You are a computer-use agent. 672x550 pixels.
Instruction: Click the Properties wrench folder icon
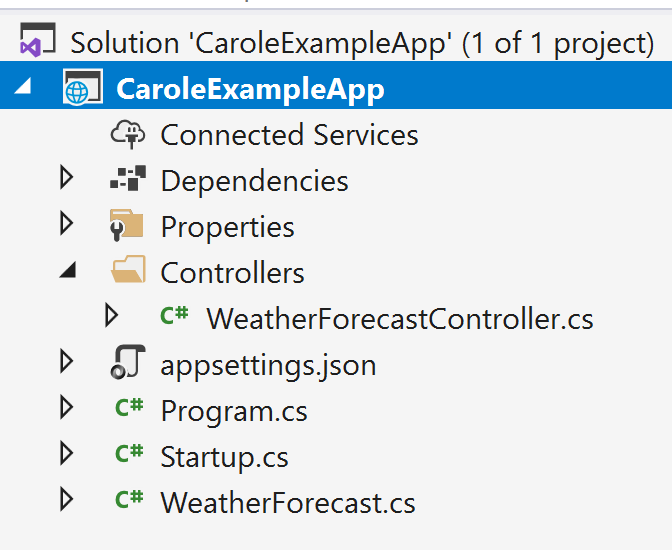click(126, 225)
